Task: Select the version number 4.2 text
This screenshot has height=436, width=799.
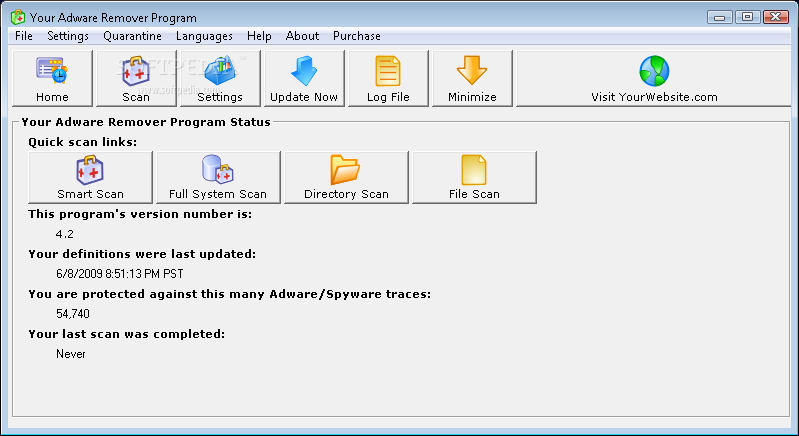Action: [65, 234]
